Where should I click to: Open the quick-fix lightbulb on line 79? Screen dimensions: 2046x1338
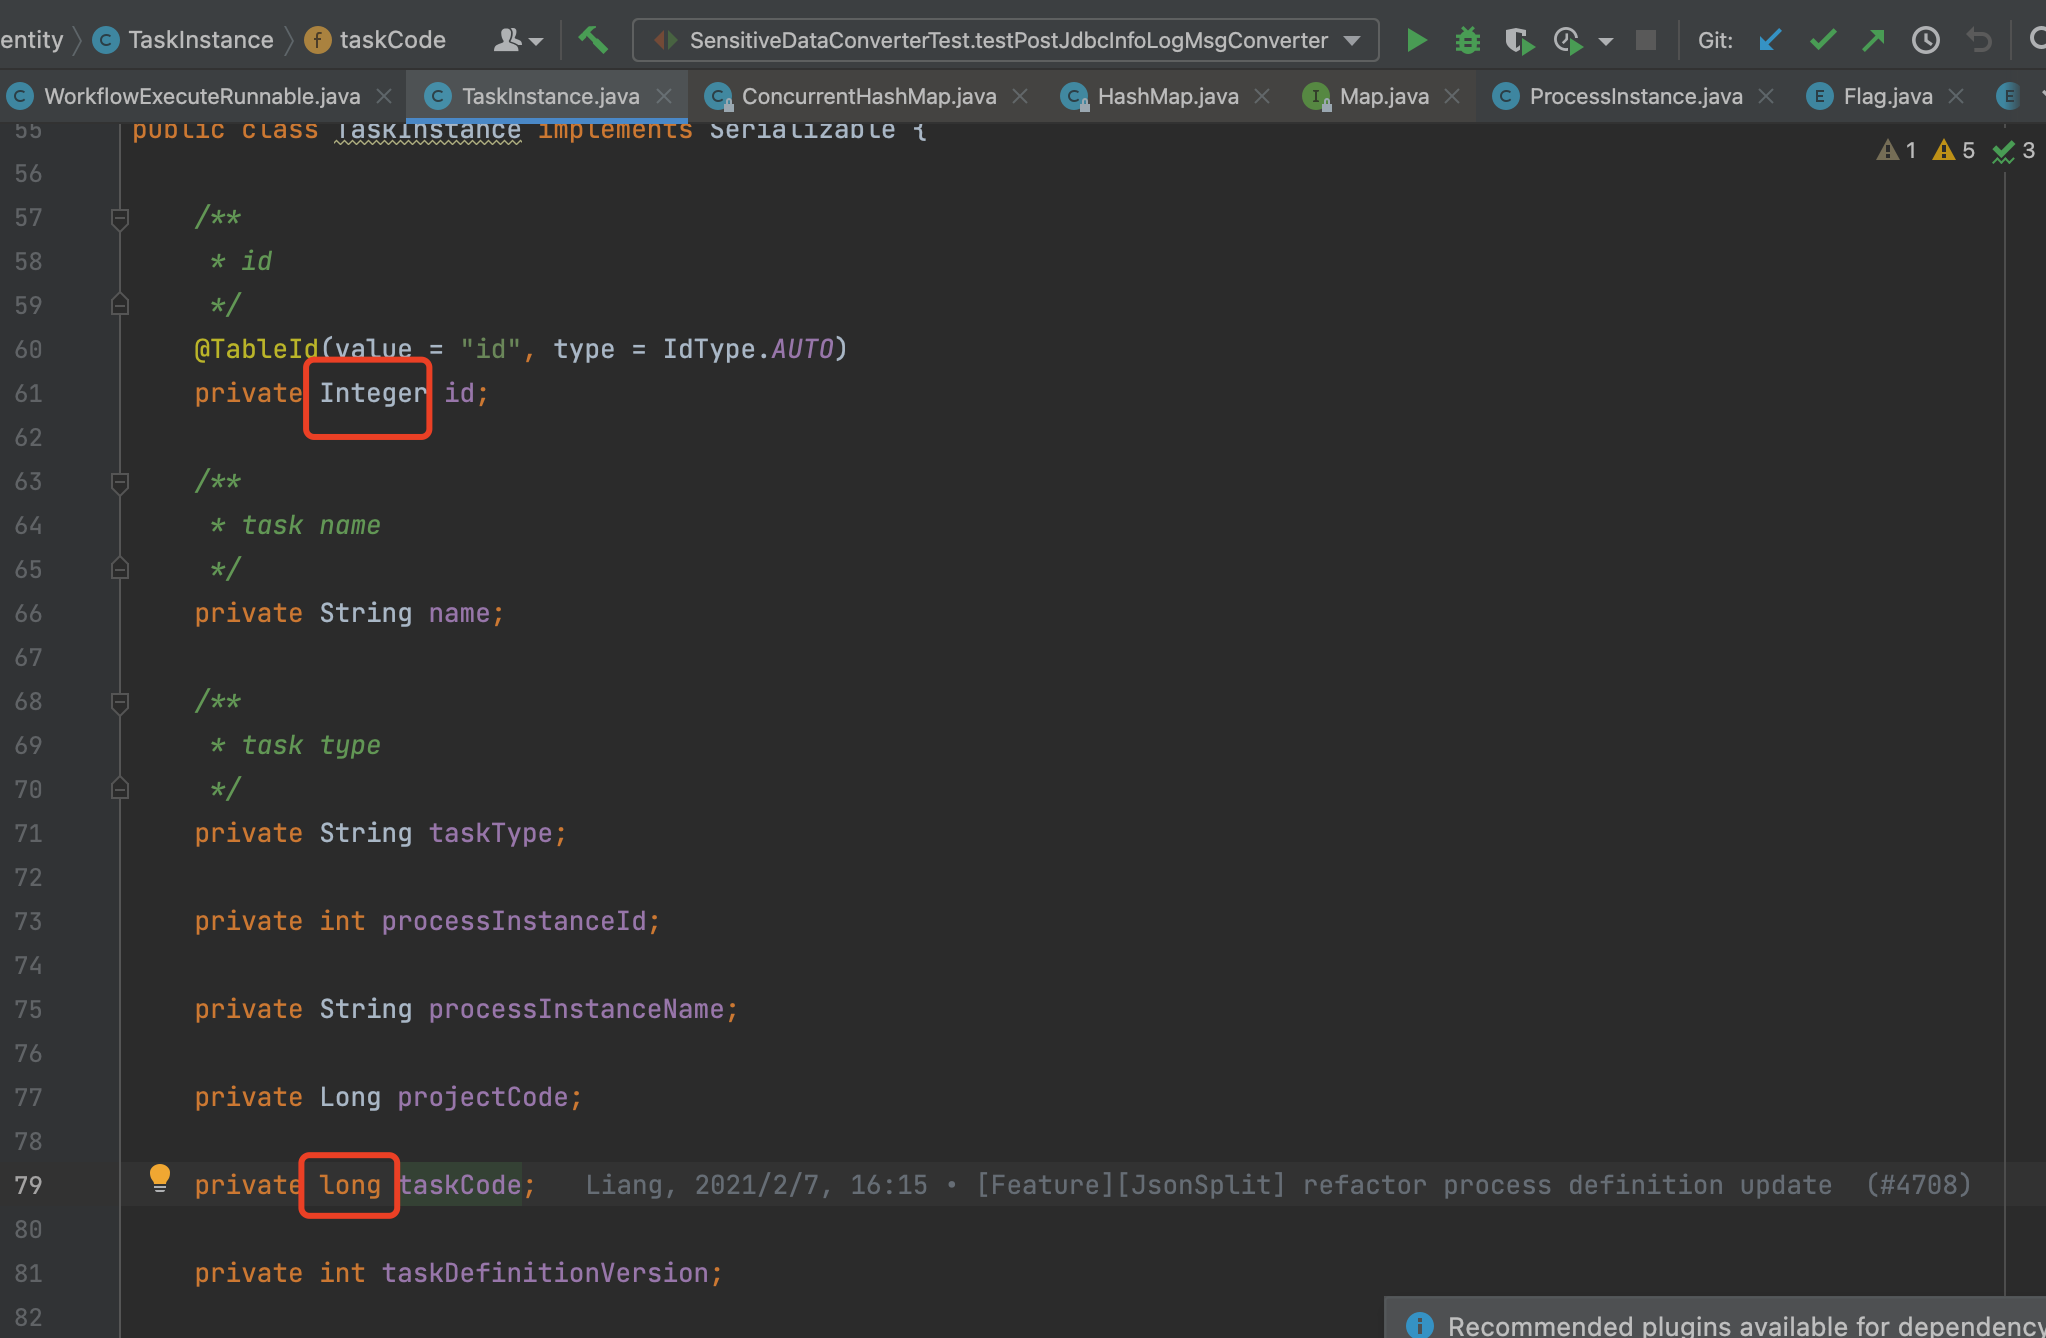point(162,1177)
